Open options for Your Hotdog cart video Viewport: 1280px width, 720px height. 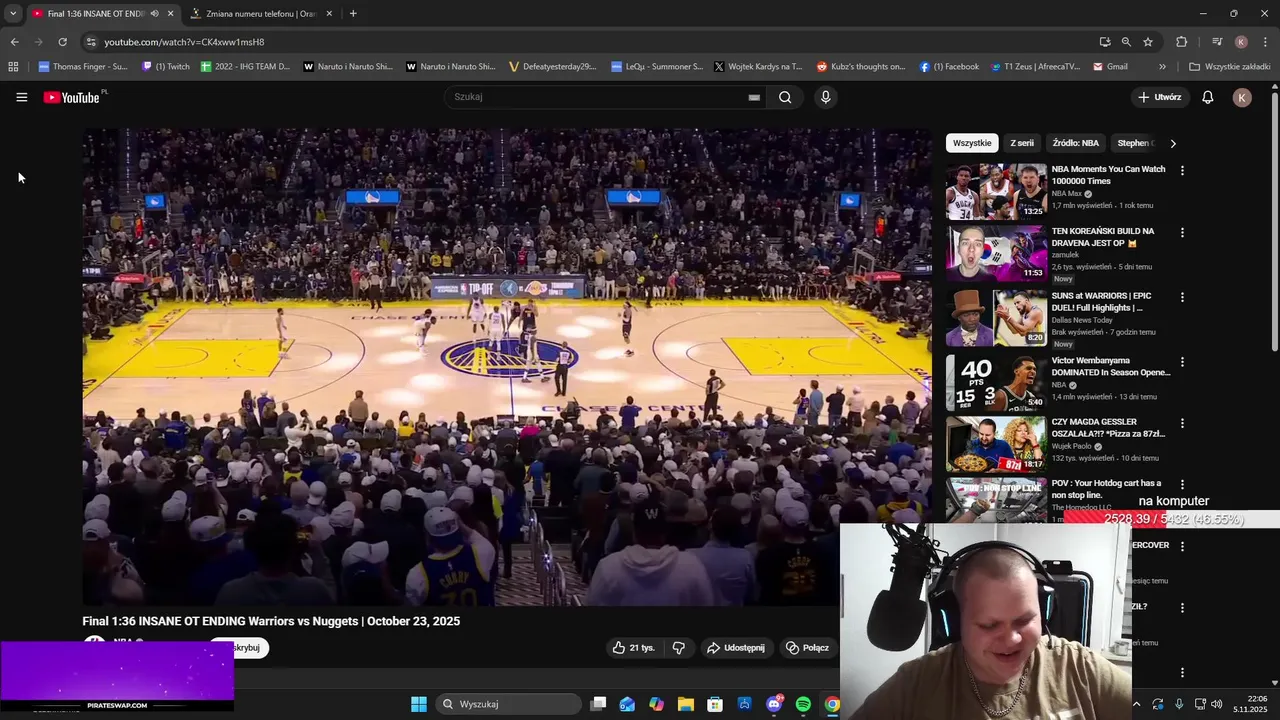coord(1182,485)
